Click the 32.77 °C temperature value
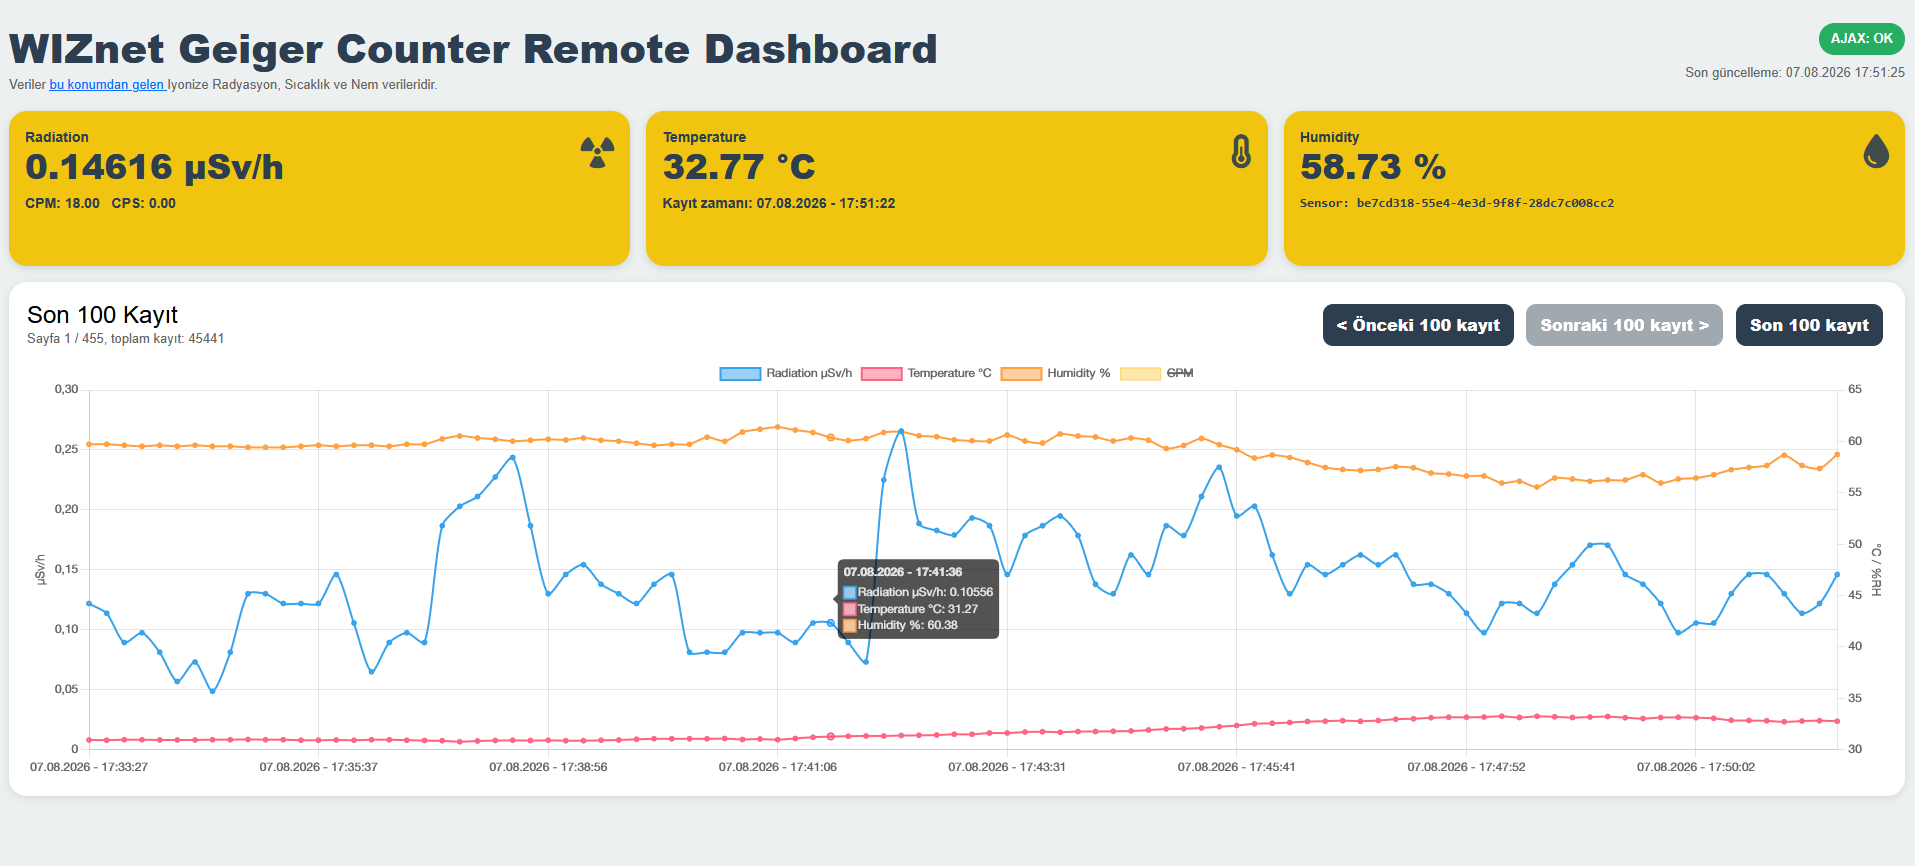 point(739,167)
